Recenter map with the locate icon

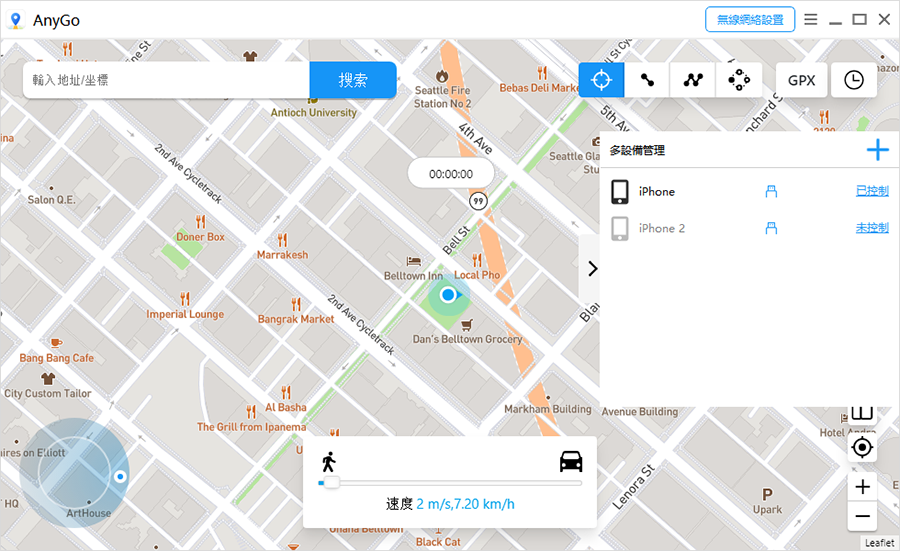862,447
